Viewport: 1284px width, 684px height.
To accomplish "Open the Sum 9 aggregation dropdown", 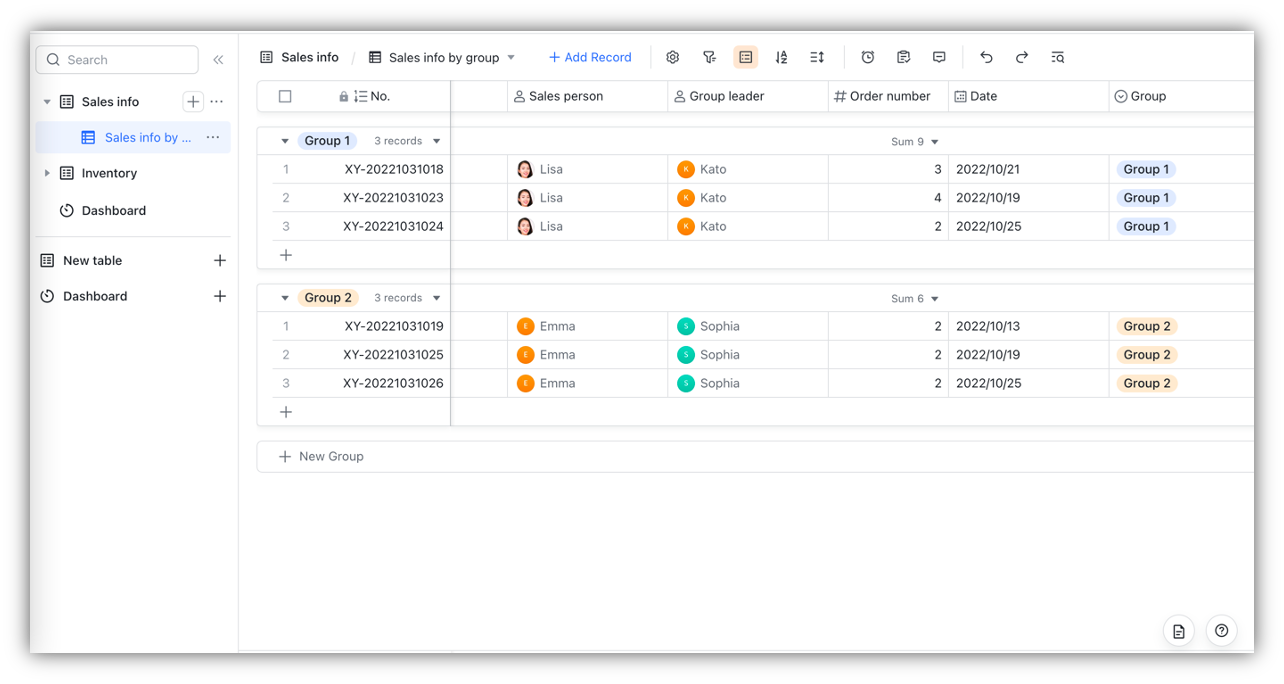I will point(913,140).
